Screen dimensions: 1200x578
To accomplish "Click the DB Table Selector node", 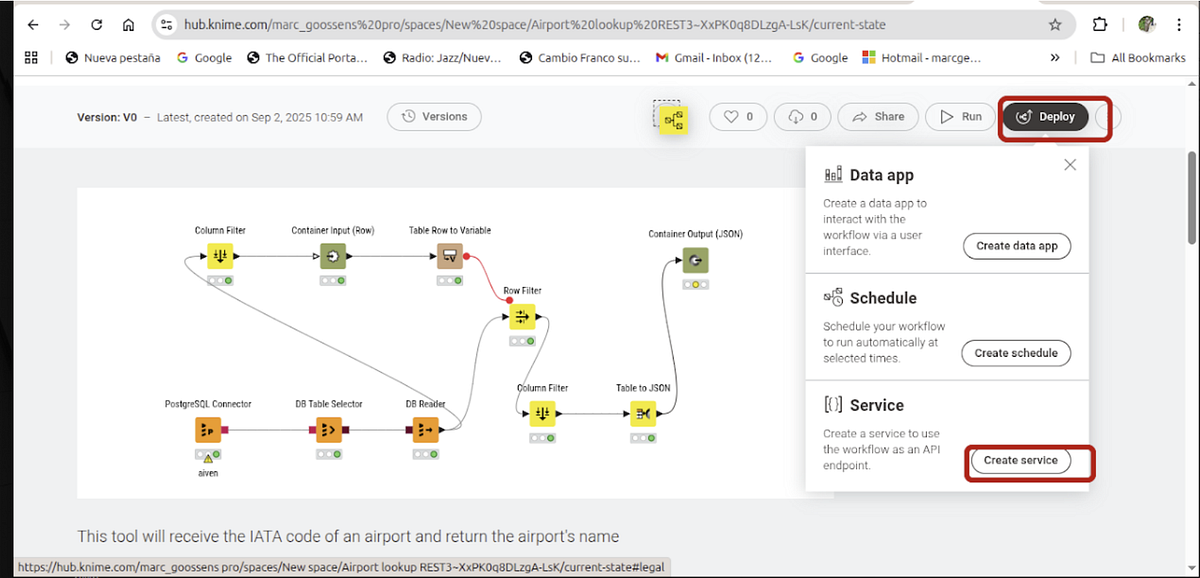I will (330, 430).
